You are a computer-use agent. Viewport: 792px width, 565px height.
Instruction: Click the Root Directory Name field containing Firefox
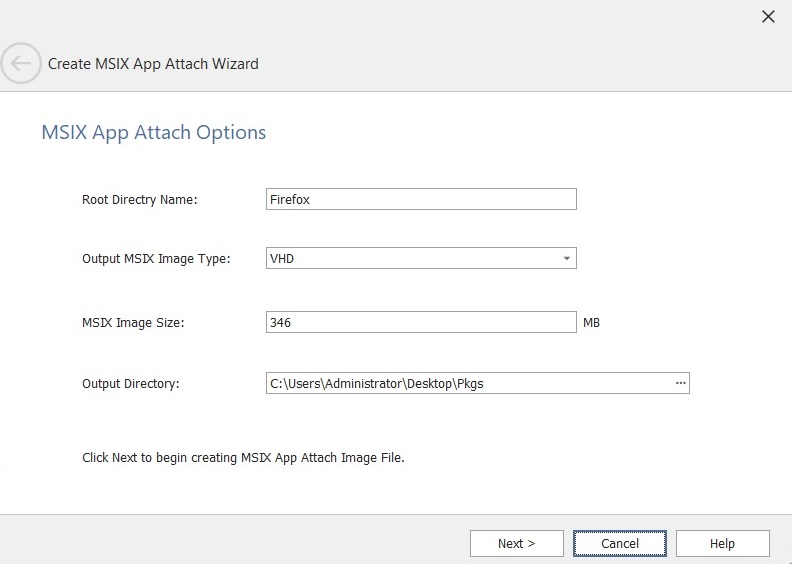[421, 199]
